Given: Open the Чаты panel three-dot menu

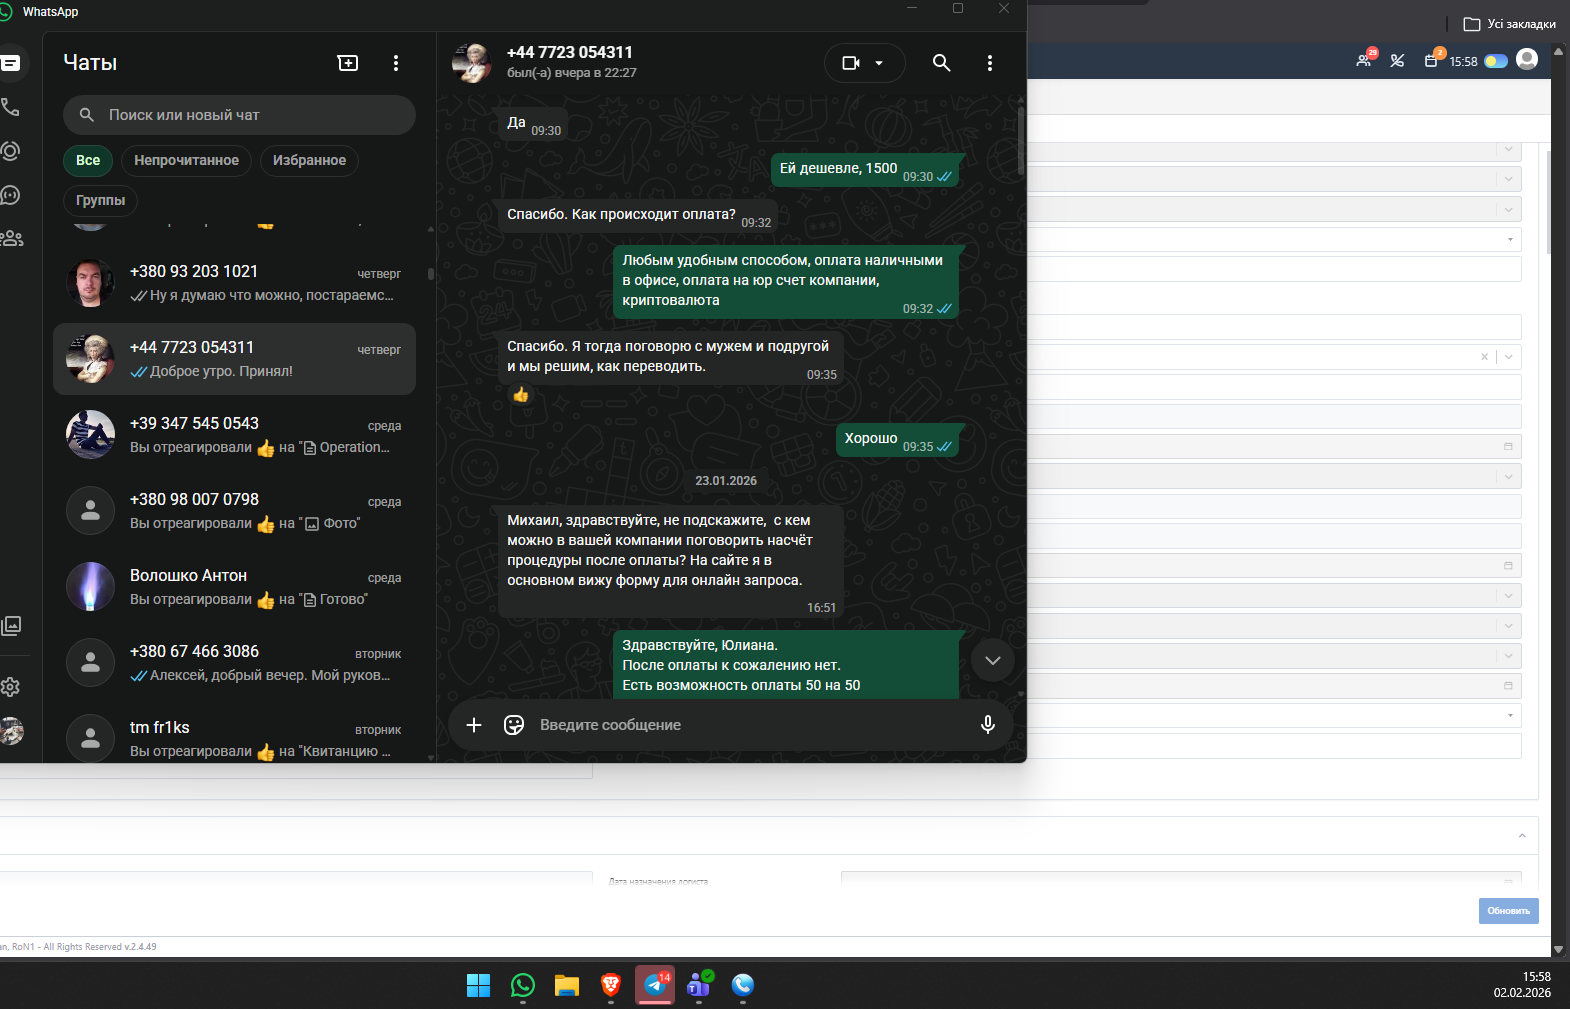Looking at the screenshot, I should point(396,63).
